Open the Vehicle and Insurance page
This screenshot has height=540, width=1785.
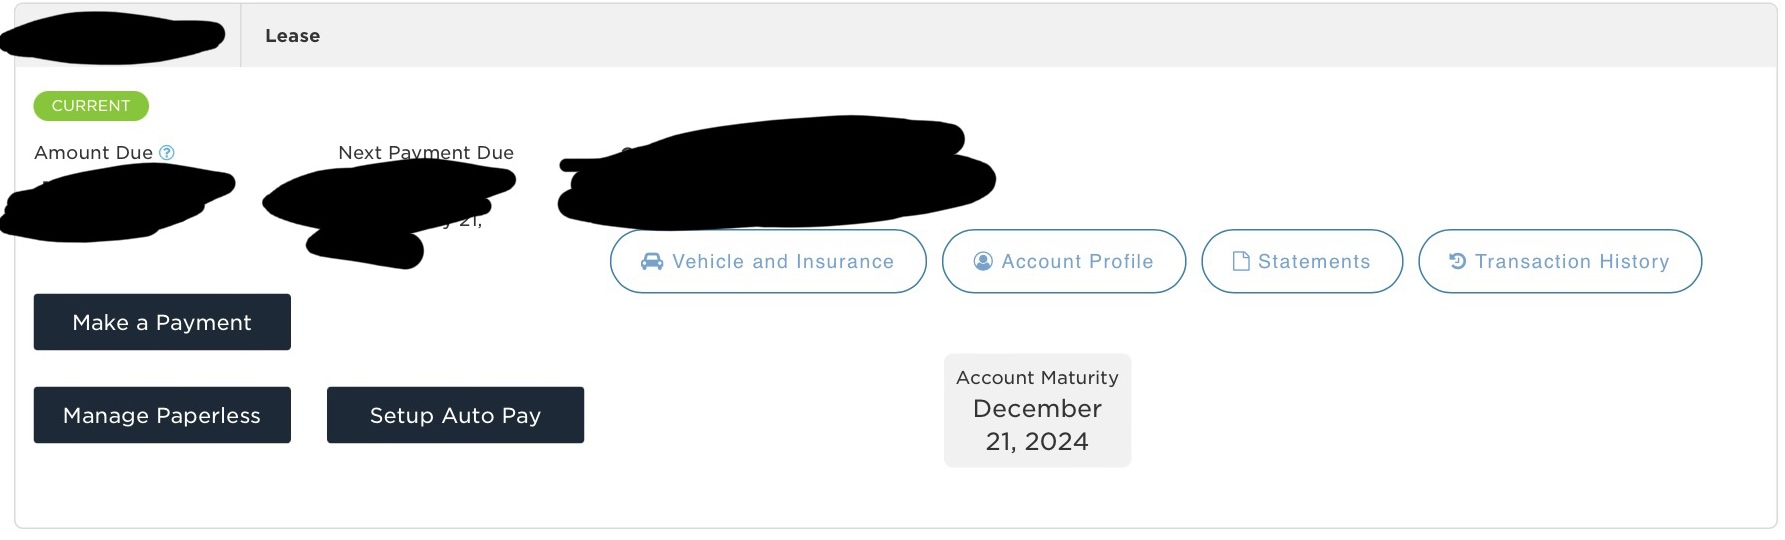pos(768,261)
